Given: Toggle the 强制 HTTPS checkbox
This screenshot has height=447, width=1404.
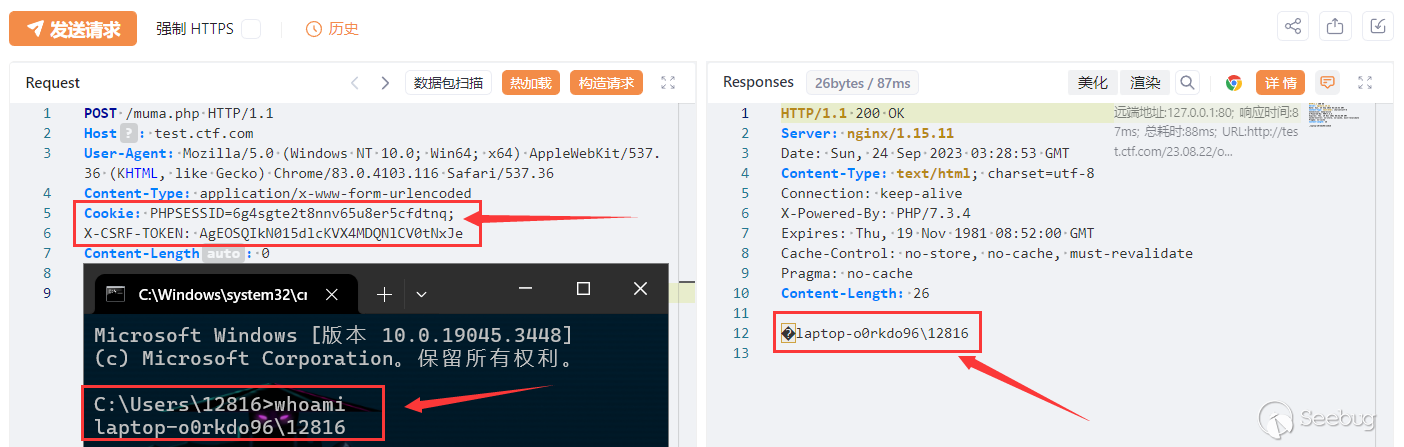Looking at the screenshot, I should [251, 29].
